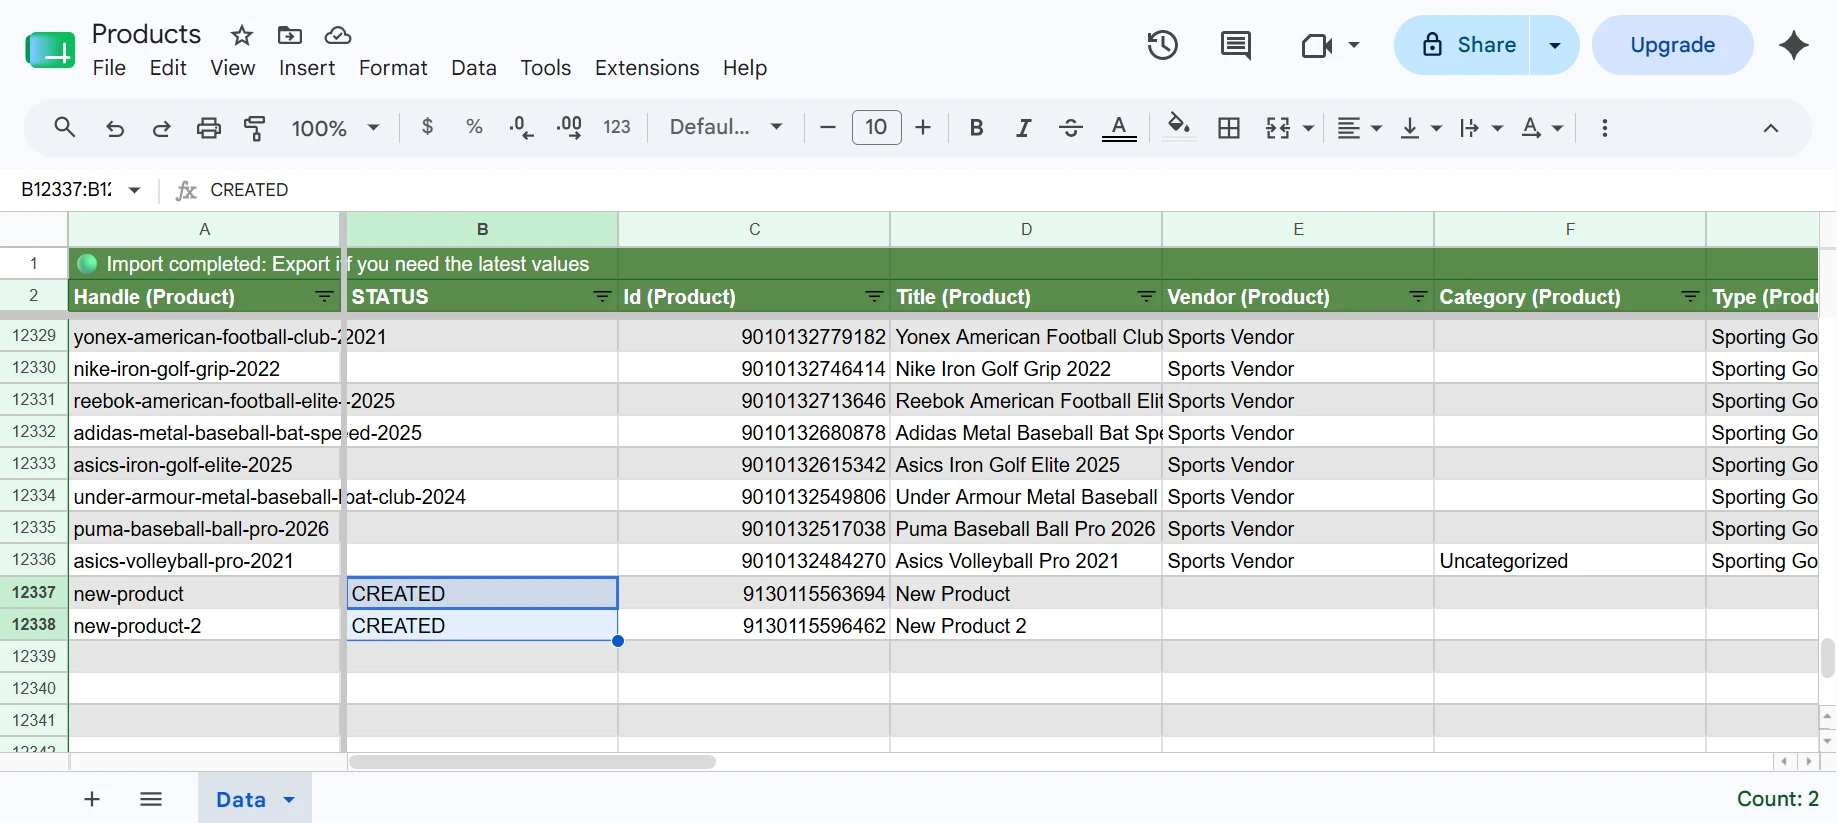Open filter for Handle (Product) column
1837x823 pixels.
click(x=324, y=297)
